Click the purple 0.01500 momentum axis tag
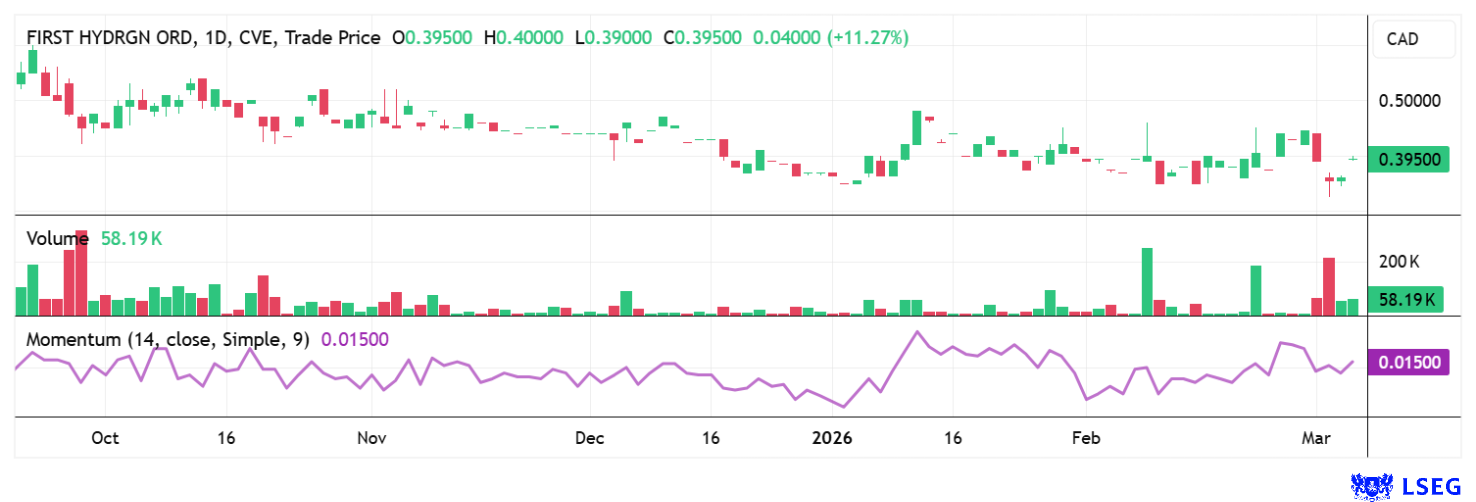The image size is (1476, 502). pos(1411,362)
